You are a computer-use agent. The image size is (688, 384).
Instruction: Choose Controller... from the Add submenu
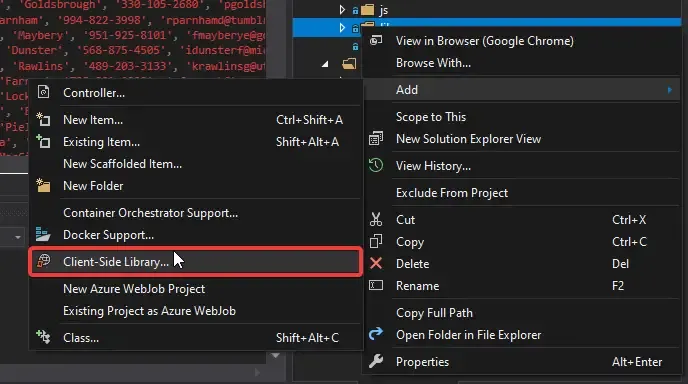coord(195,93)
